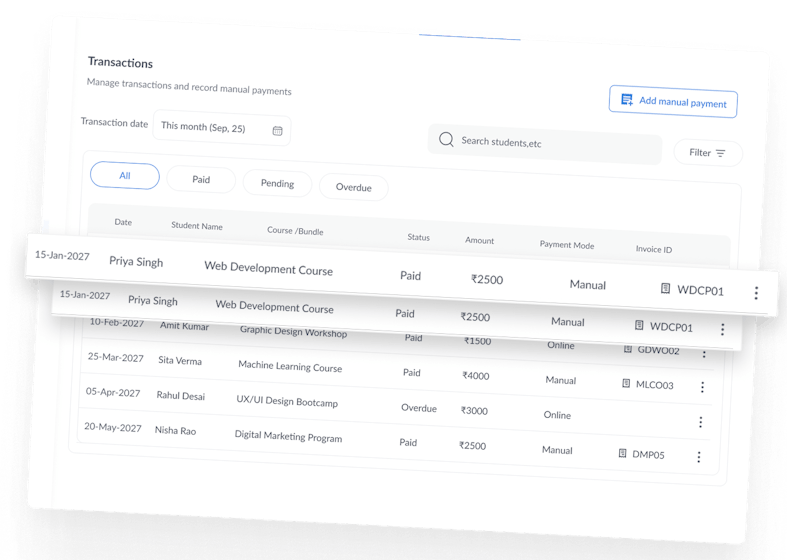Click the Overdue status in Rahul Desai row
Image resolution: width=787 pixels, height=560 pixels.
coord(419,408)
